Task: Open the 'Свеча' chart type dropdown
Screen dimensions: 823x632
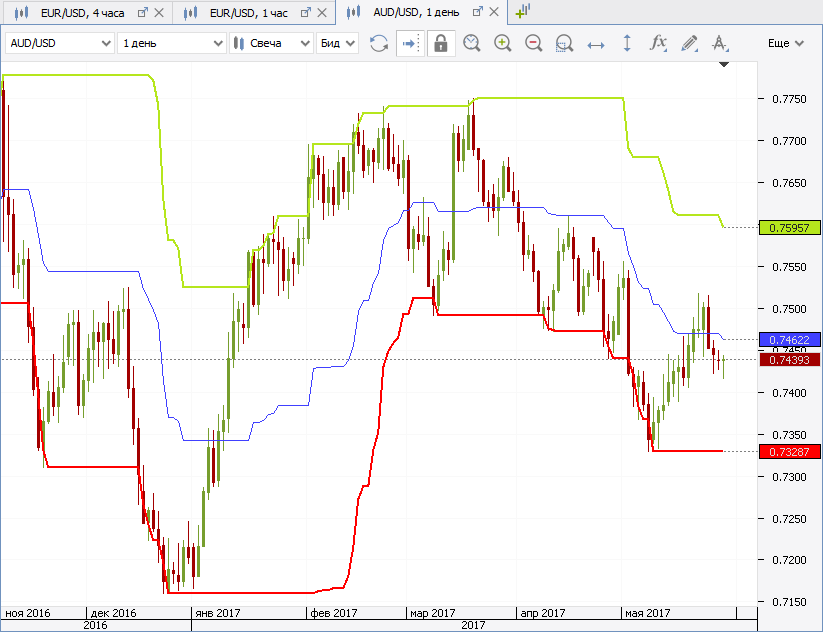Action: click(x=270, y=43)
